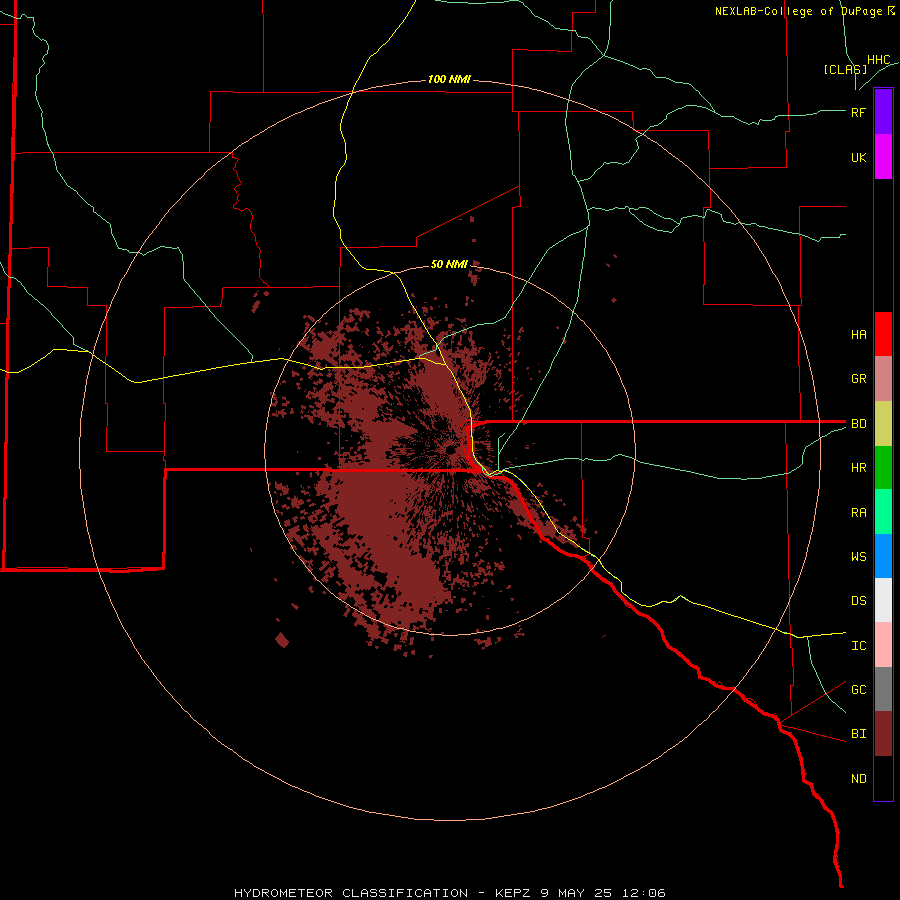This screenshot has height=900, width=900.
Task: Click the RA light-green legend swatch
Action: [883, 512]
